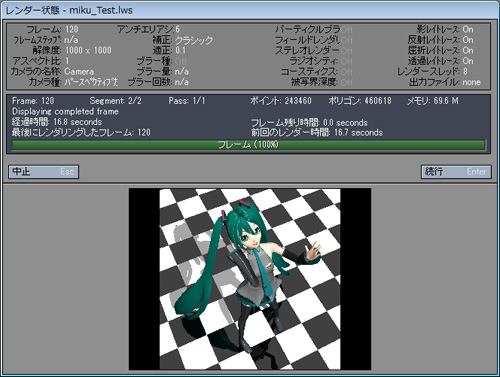
Task: Click the フレーム (100%) progress bar
Action: [248, 145]
